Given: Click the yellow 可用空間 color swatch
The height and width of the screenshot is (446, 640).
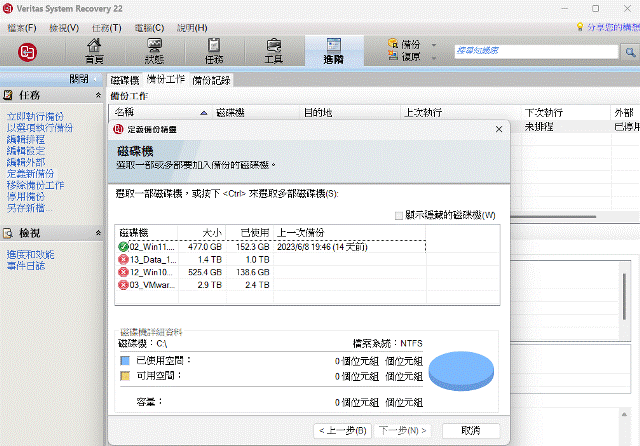Looking at the screenshot, I should pyautogui.click(x=125, y=376).
